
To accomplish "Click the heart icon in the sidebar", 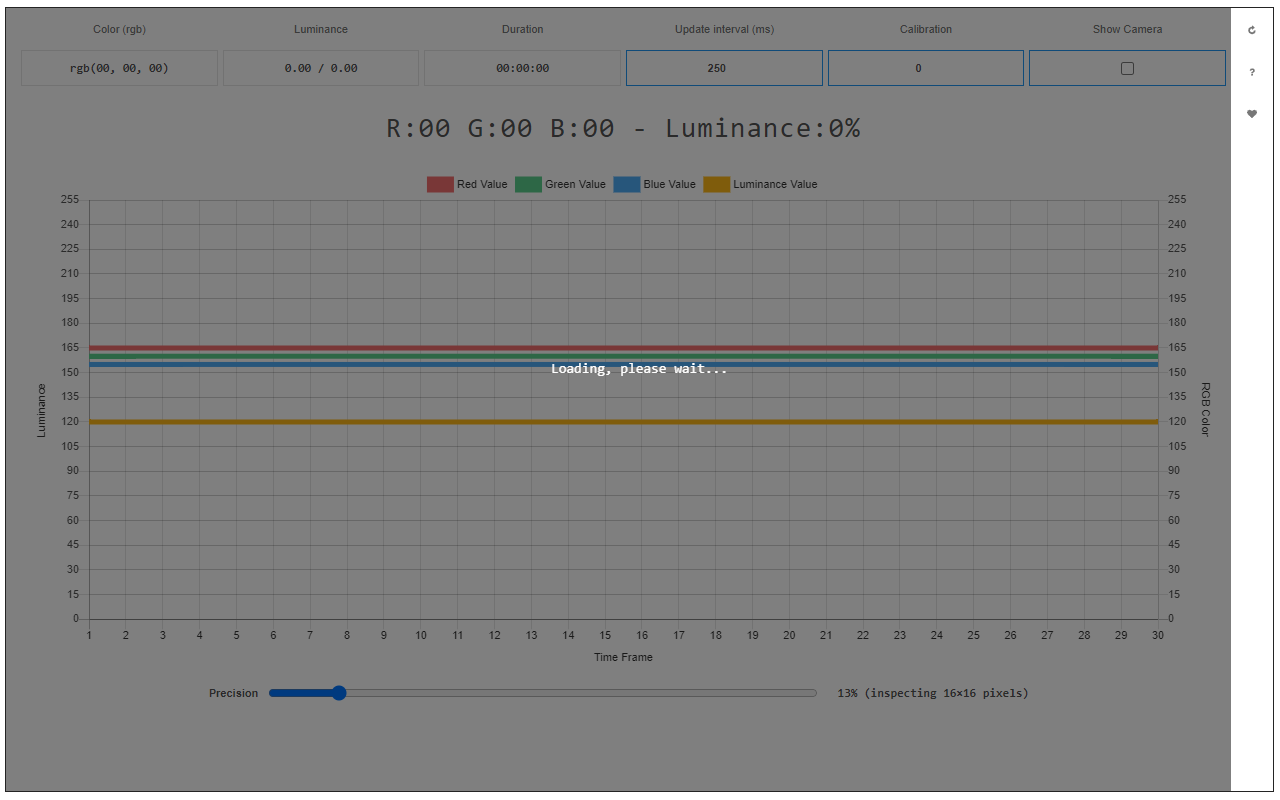I will coord(1252,114).
